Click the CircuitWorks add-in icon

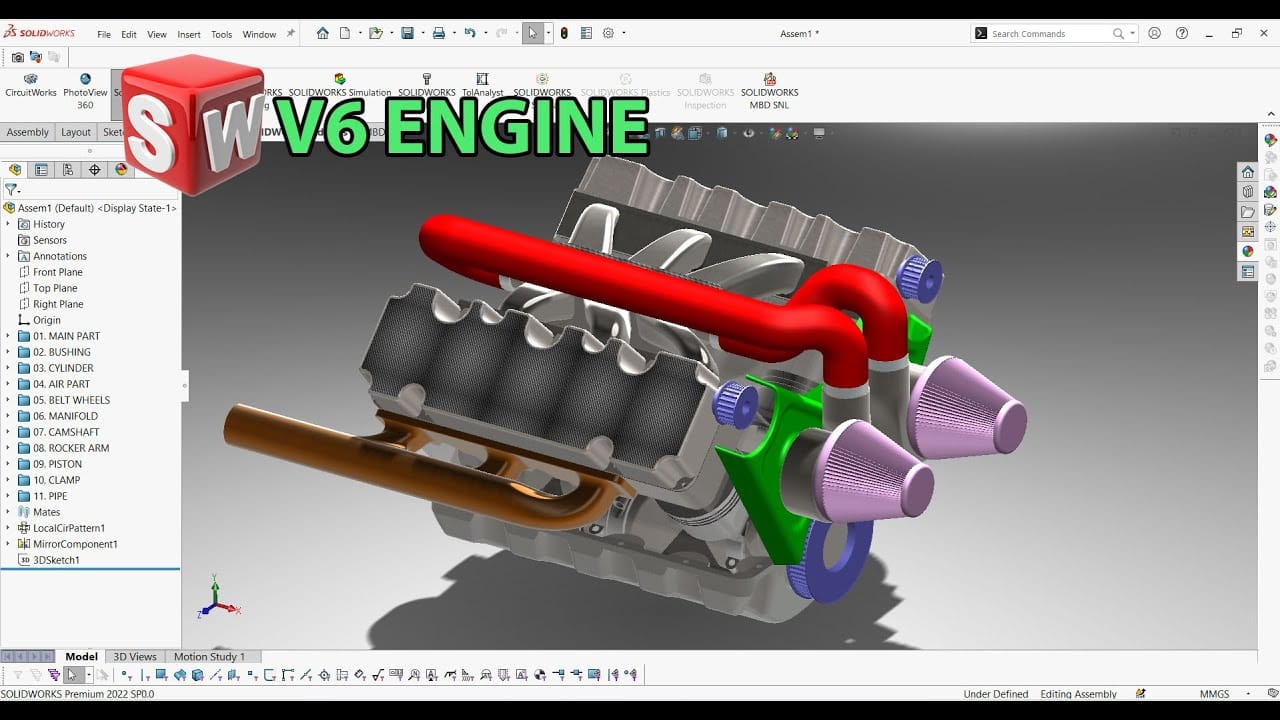click(31, 85)
